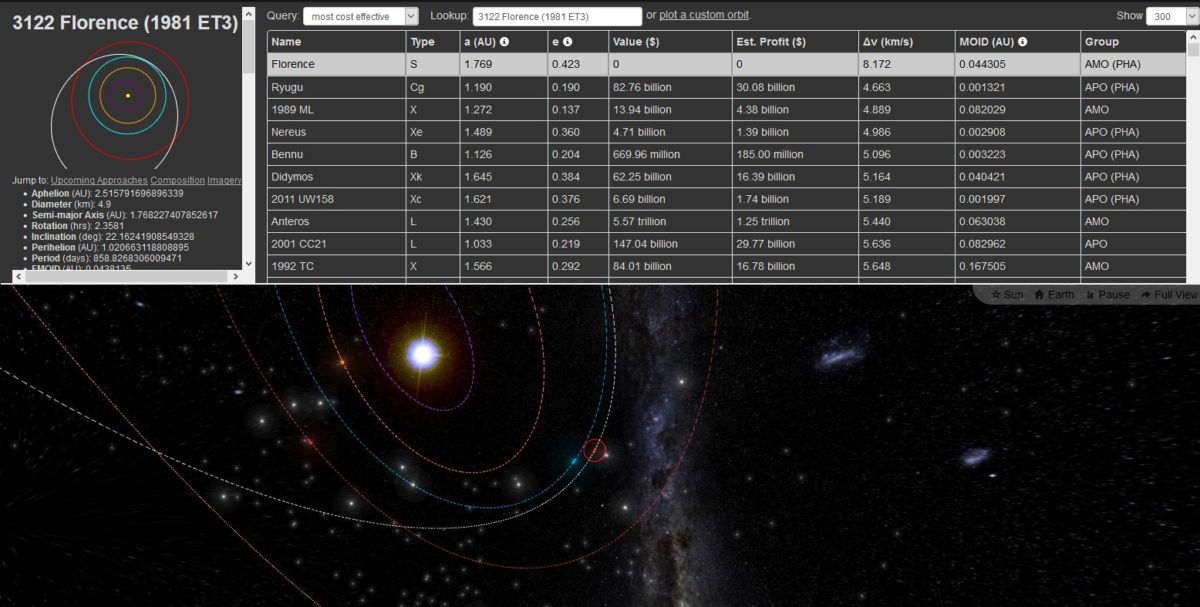The width and height of the screenshot is (1200, 607).
Task: Click the info panel's horizontal scrollbar right arrow
Action: tap(236, 276)
